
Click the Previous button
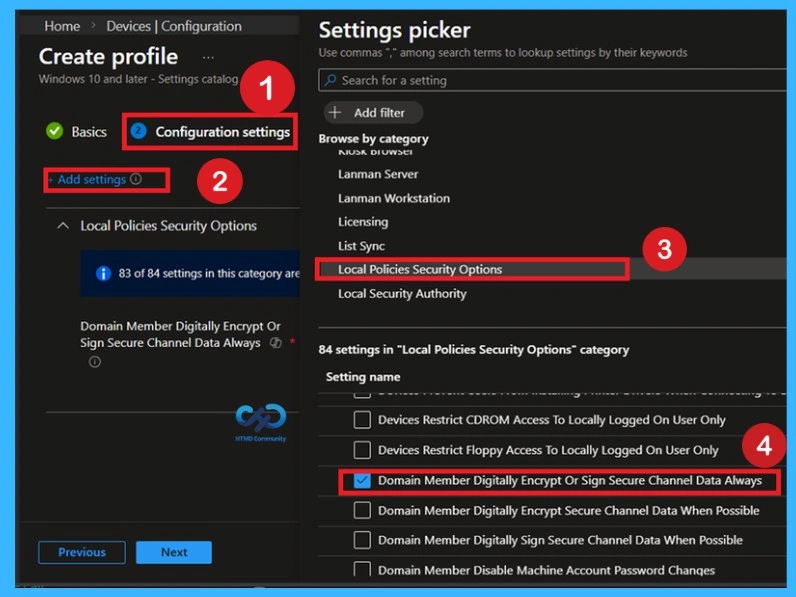82,552
